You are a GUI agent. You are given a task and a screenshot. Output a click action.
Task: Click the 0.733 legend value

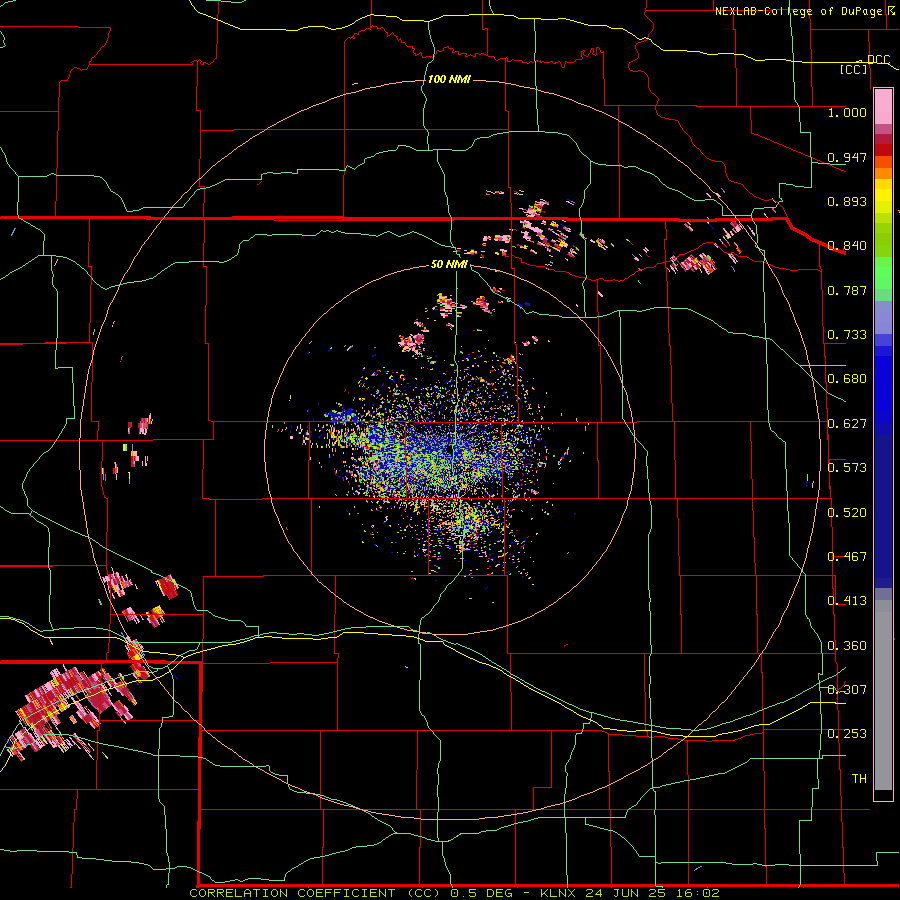point(847,335)
